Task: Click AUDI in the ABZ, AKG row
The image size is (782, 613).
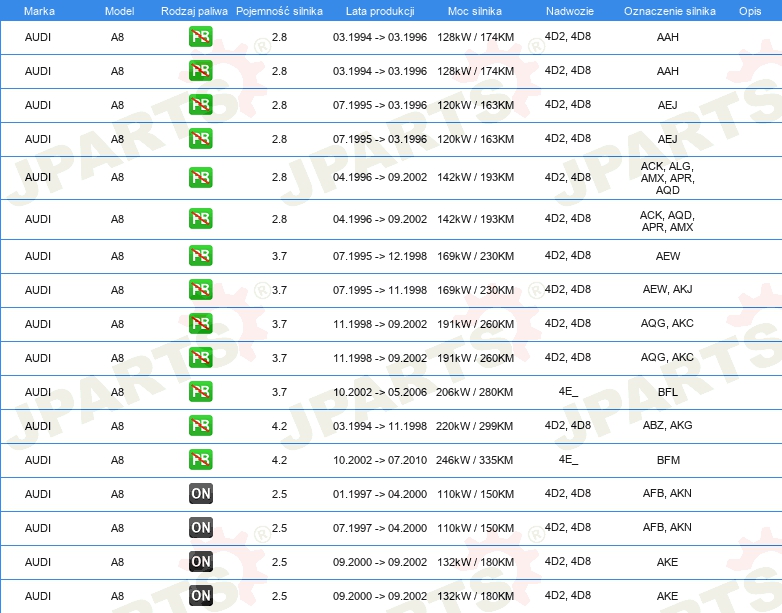Action: coord(38,426)
